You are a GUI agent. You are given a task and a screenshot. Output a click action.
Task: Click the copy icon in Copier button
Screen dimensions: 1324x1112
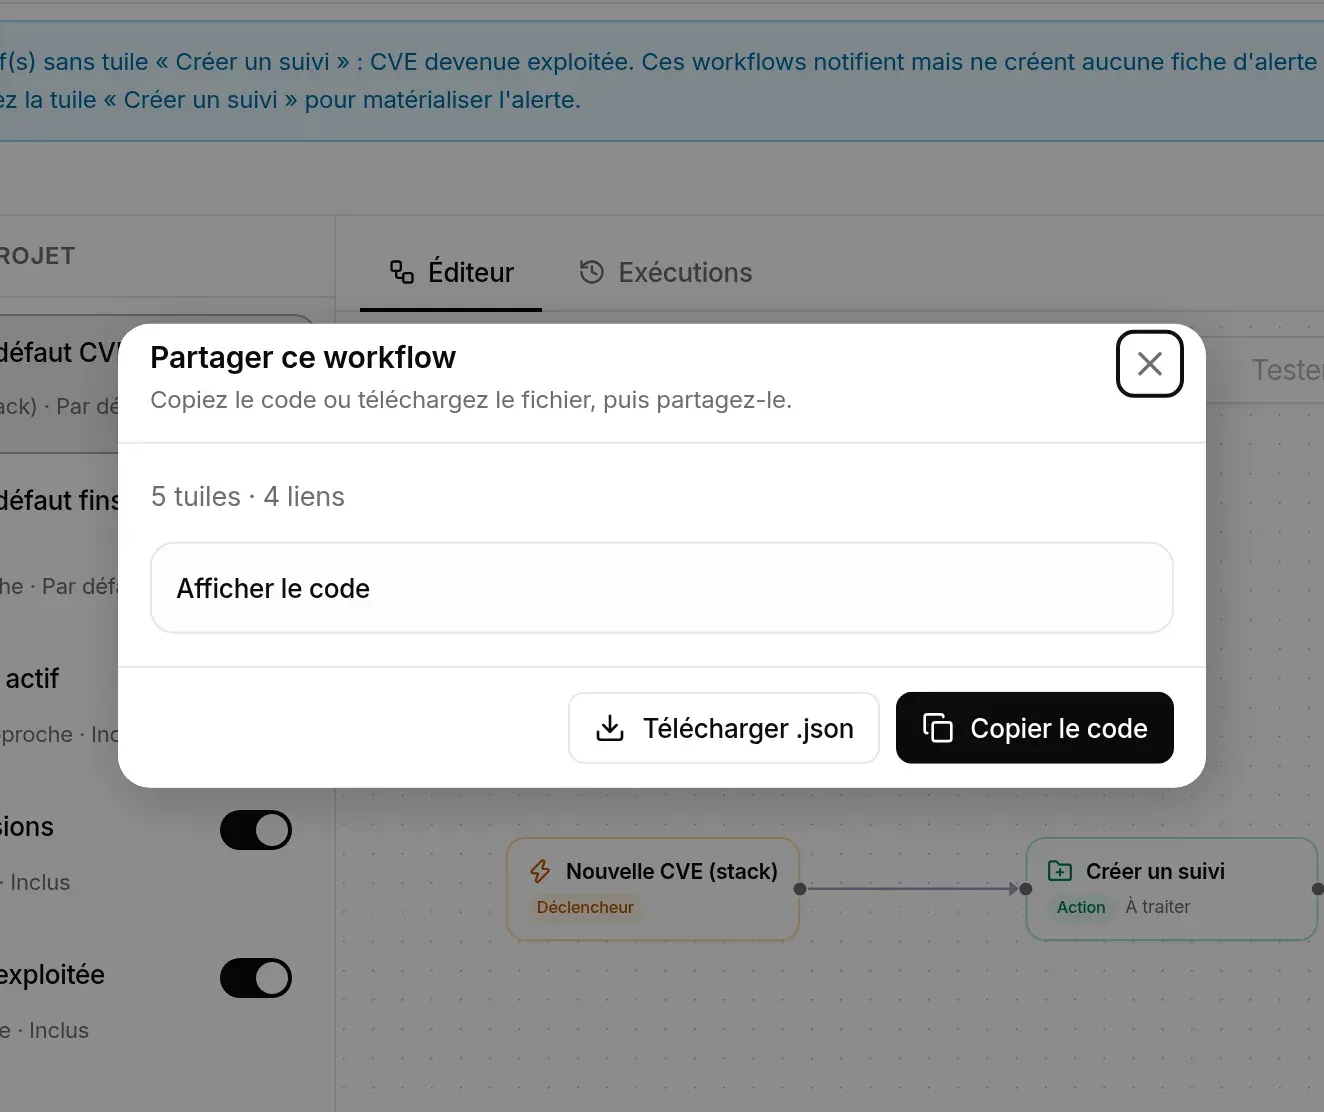tap(937, 728)
